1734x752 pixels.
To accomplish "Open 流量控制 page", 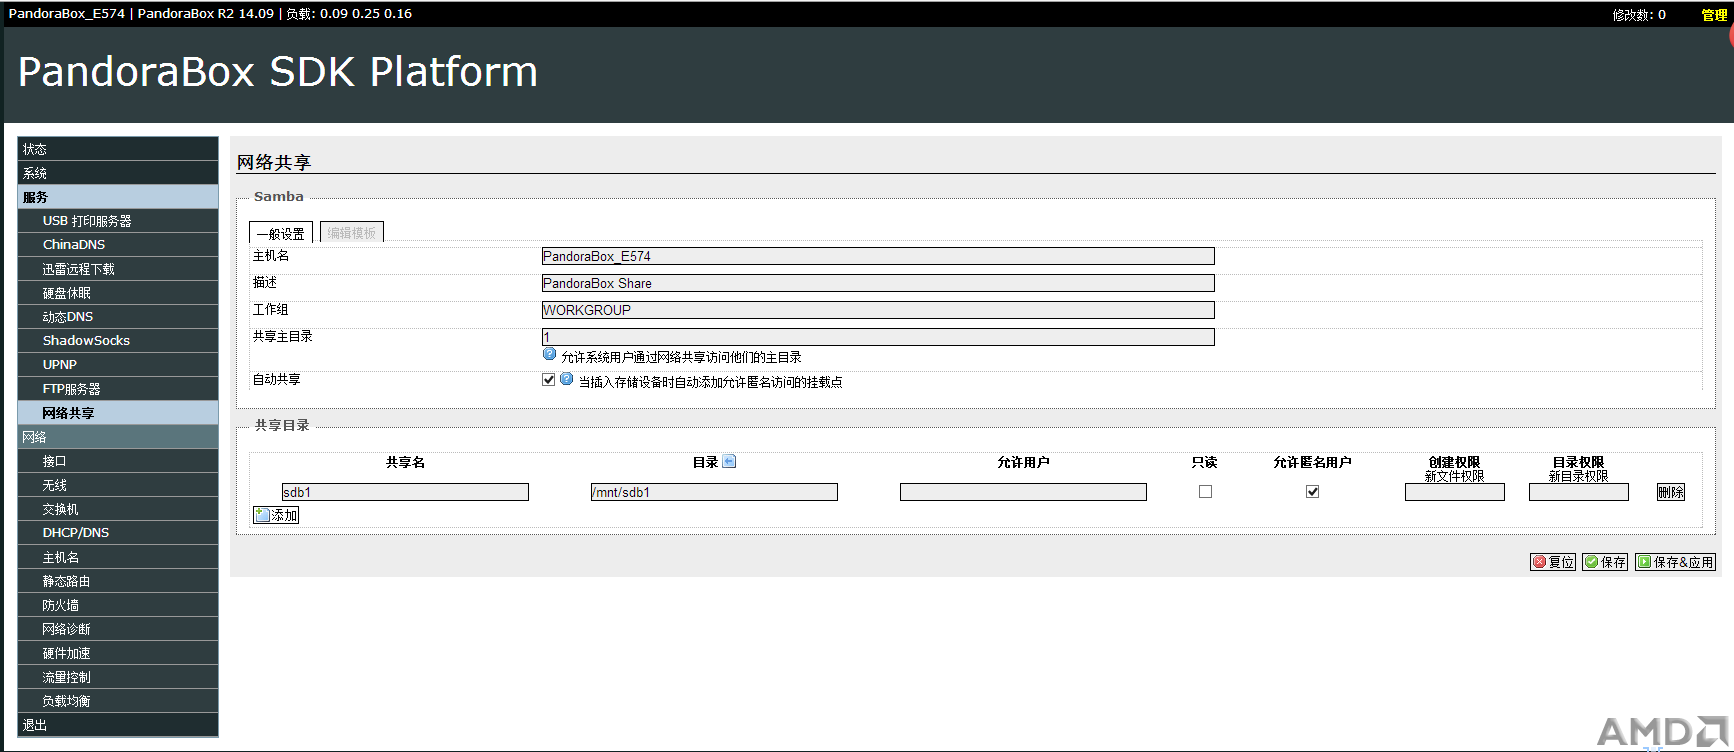I will pyautogui.click(x=118, y=677).
